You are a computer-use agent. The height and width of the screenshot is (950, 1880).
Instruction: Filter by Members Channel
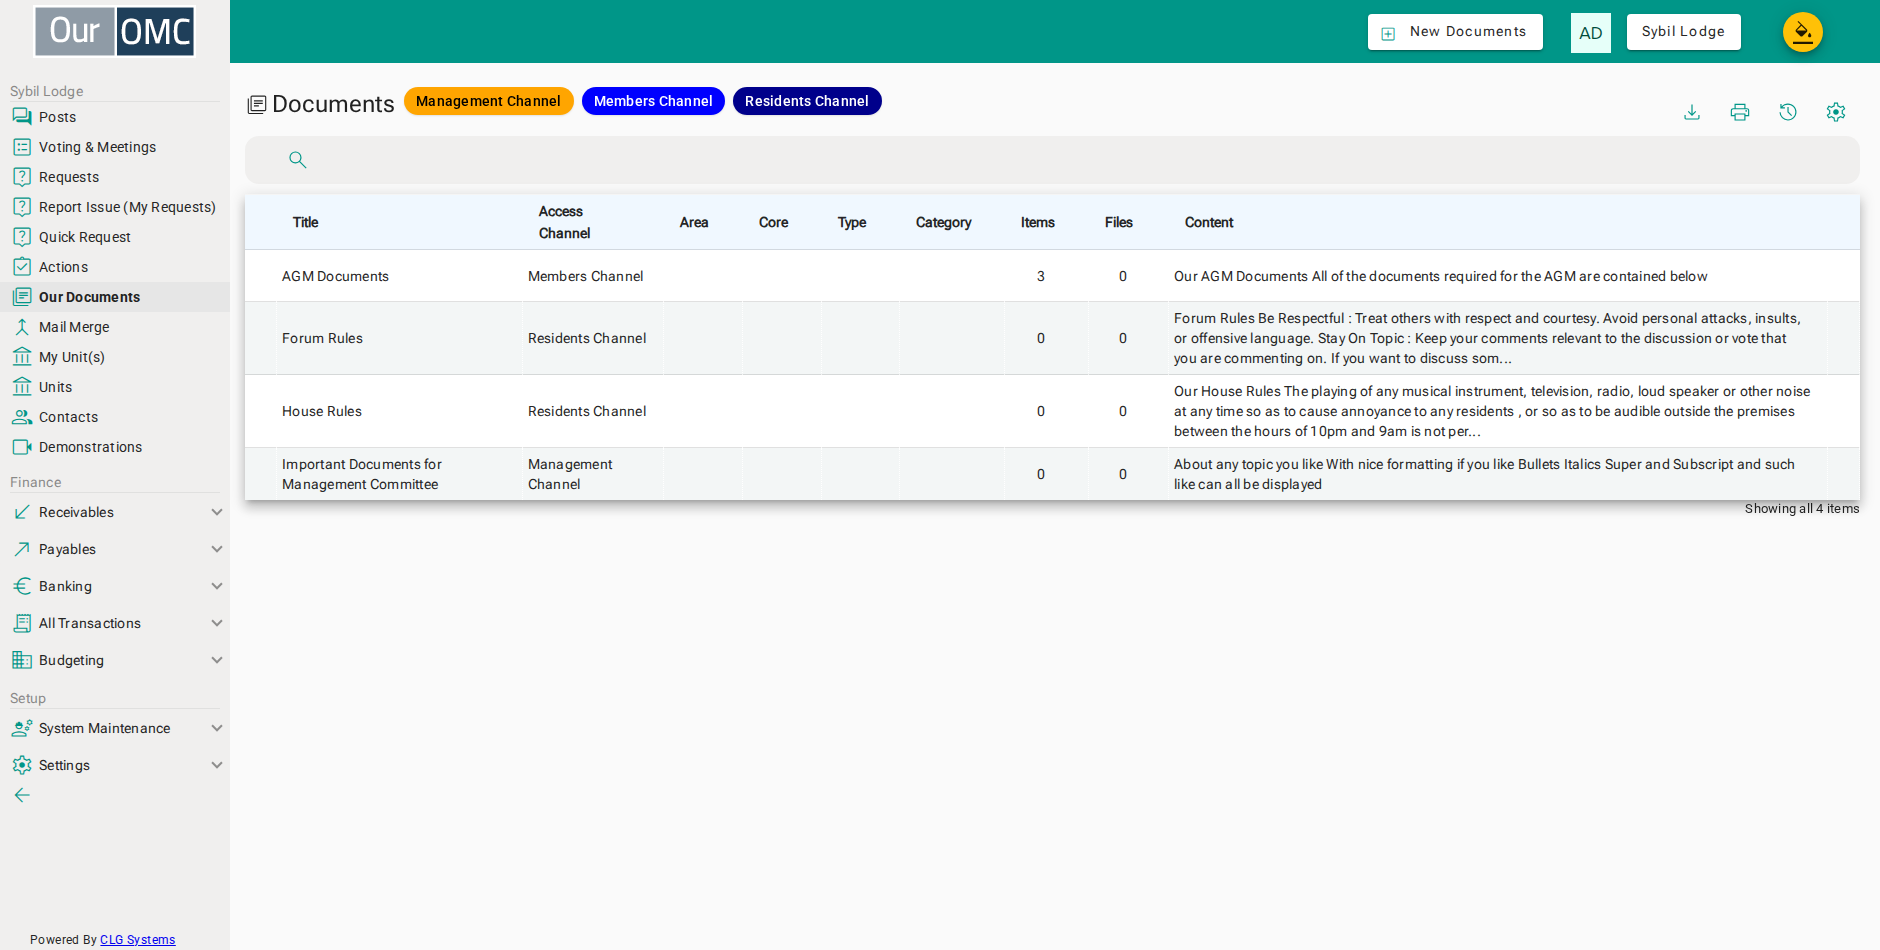(653, 101)
